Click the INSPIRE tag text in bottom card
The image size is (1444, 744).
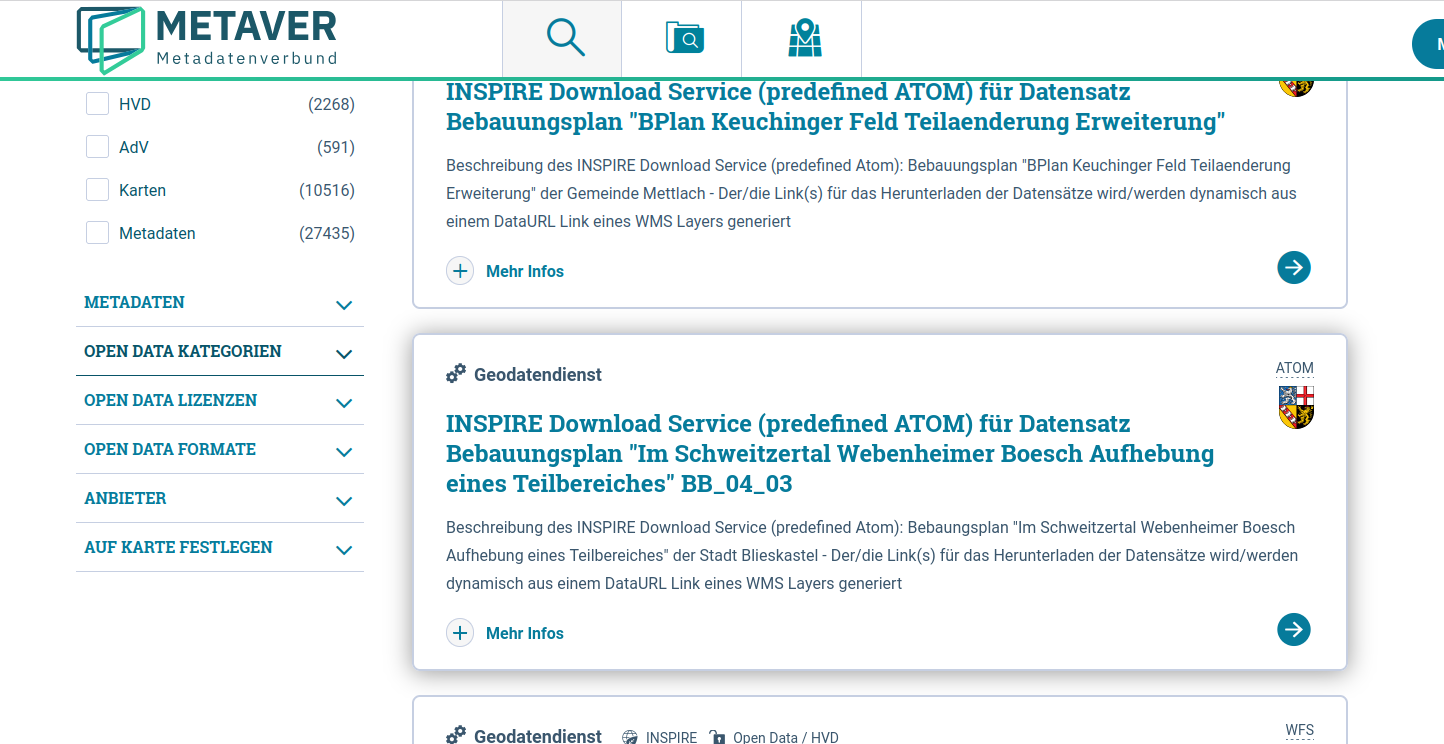pyautogui.click(x=671, y=737)
